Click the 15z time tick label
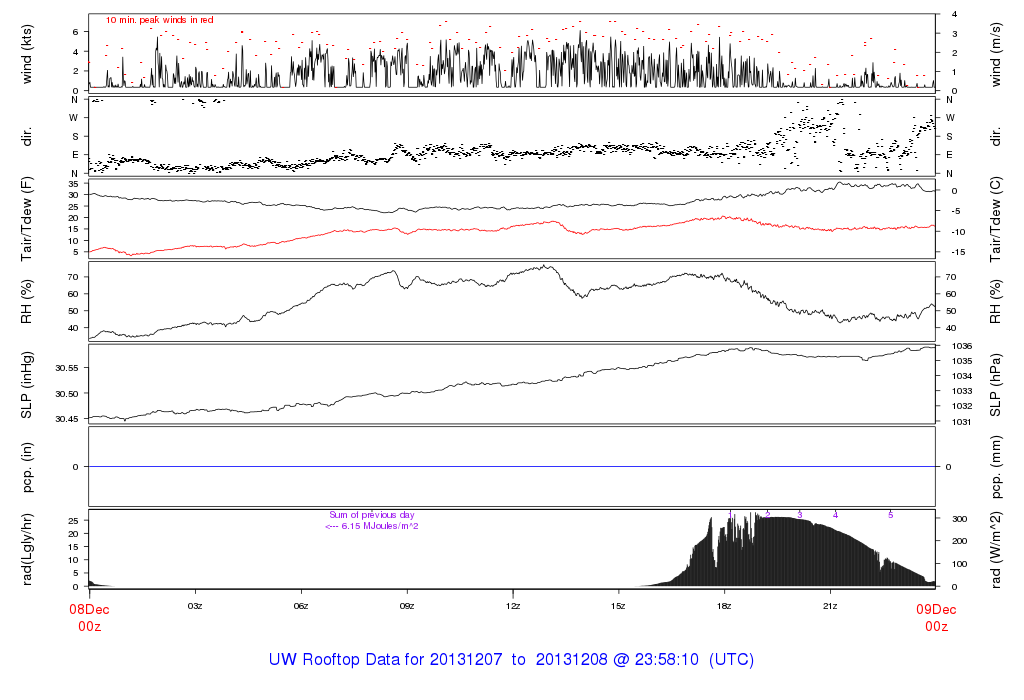The height and width of the screenshot is (700, 1024). [618, 606]
